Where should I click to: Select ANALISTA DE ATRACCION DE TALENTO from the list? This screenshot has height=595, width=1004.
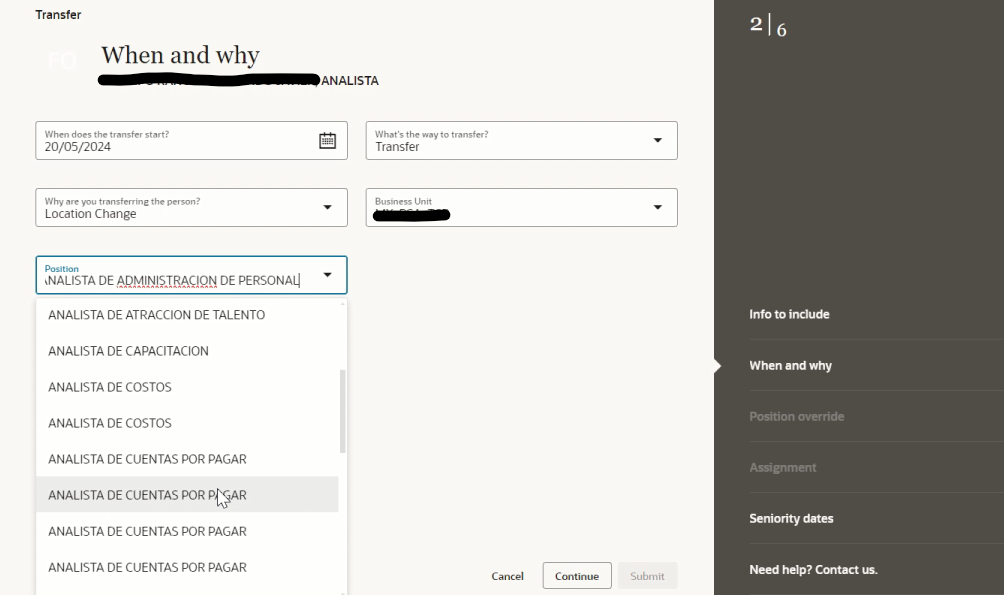click(155, 314)
